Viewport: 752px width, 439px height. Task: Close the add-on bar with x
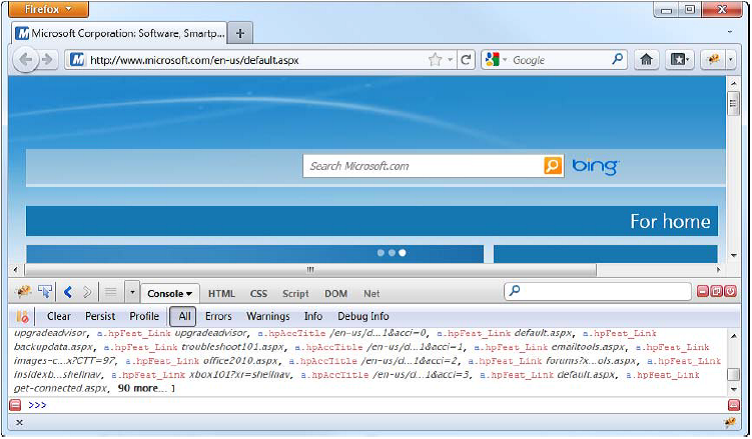[19, 423]
